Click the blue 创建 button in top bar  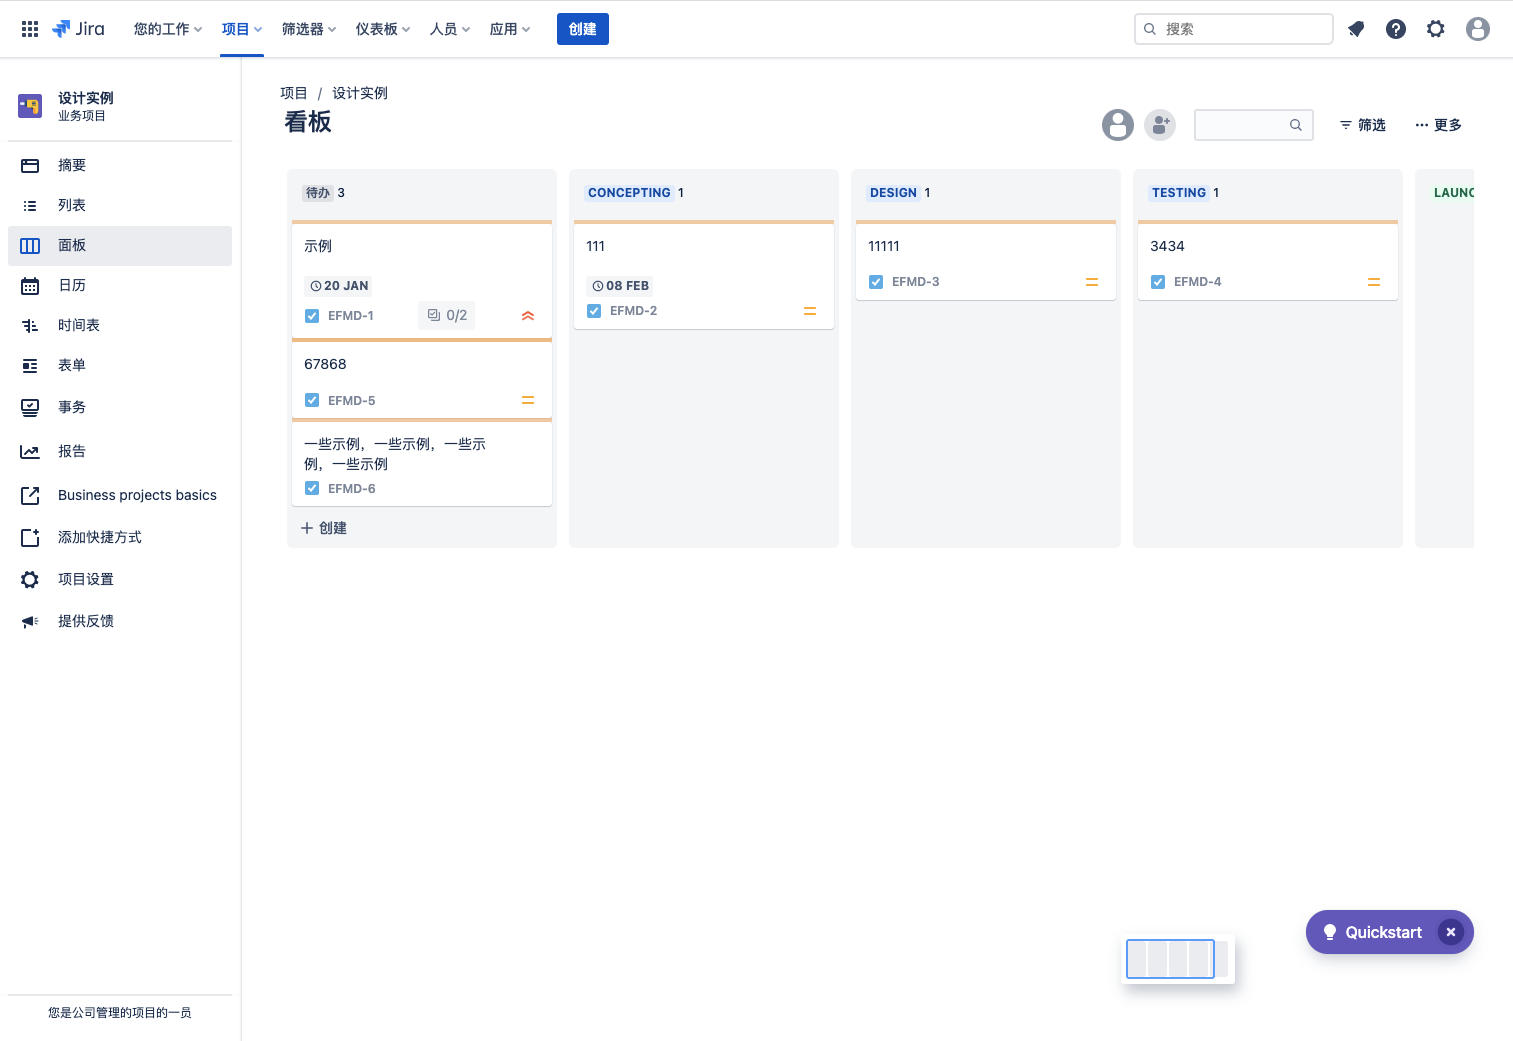(583, 29)
